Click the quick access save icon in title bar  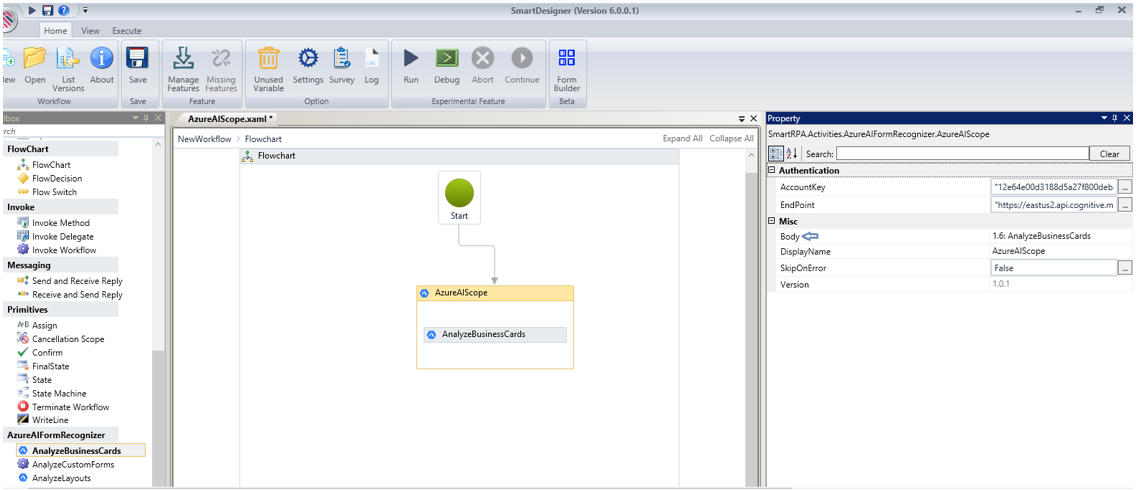click(47, 10)
